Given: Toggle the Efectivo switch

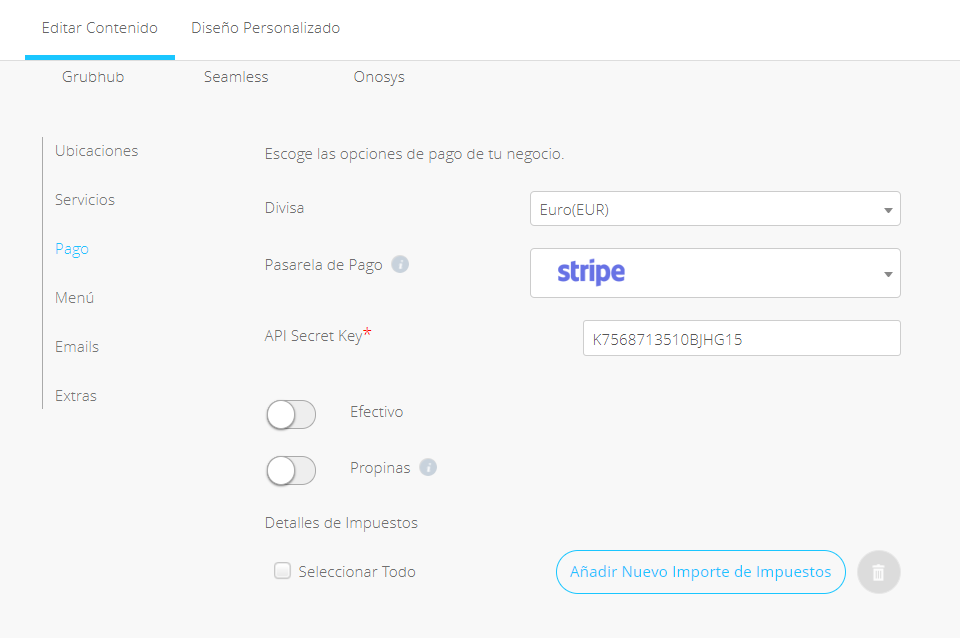Looking at the screenshot, I should pos(291,415).
